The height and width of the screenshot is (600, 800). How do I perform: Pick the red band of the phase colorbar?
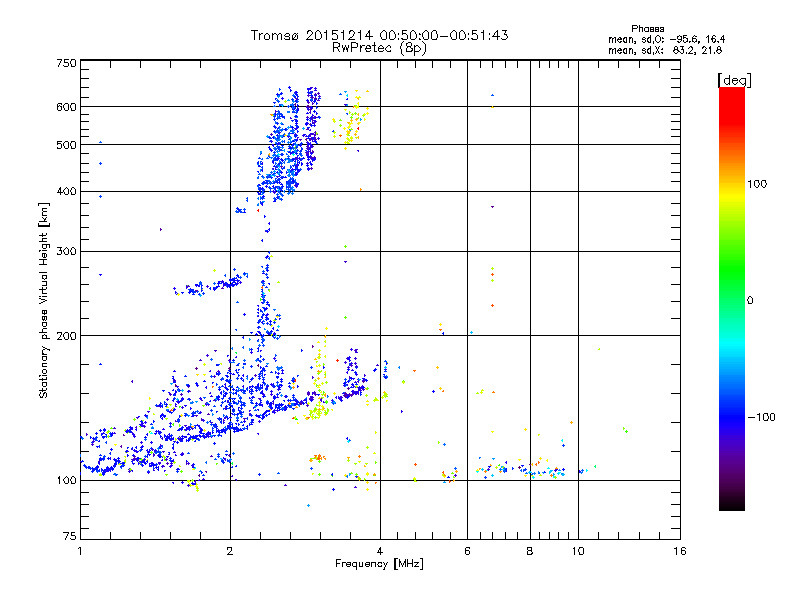(x=732, y=107)
